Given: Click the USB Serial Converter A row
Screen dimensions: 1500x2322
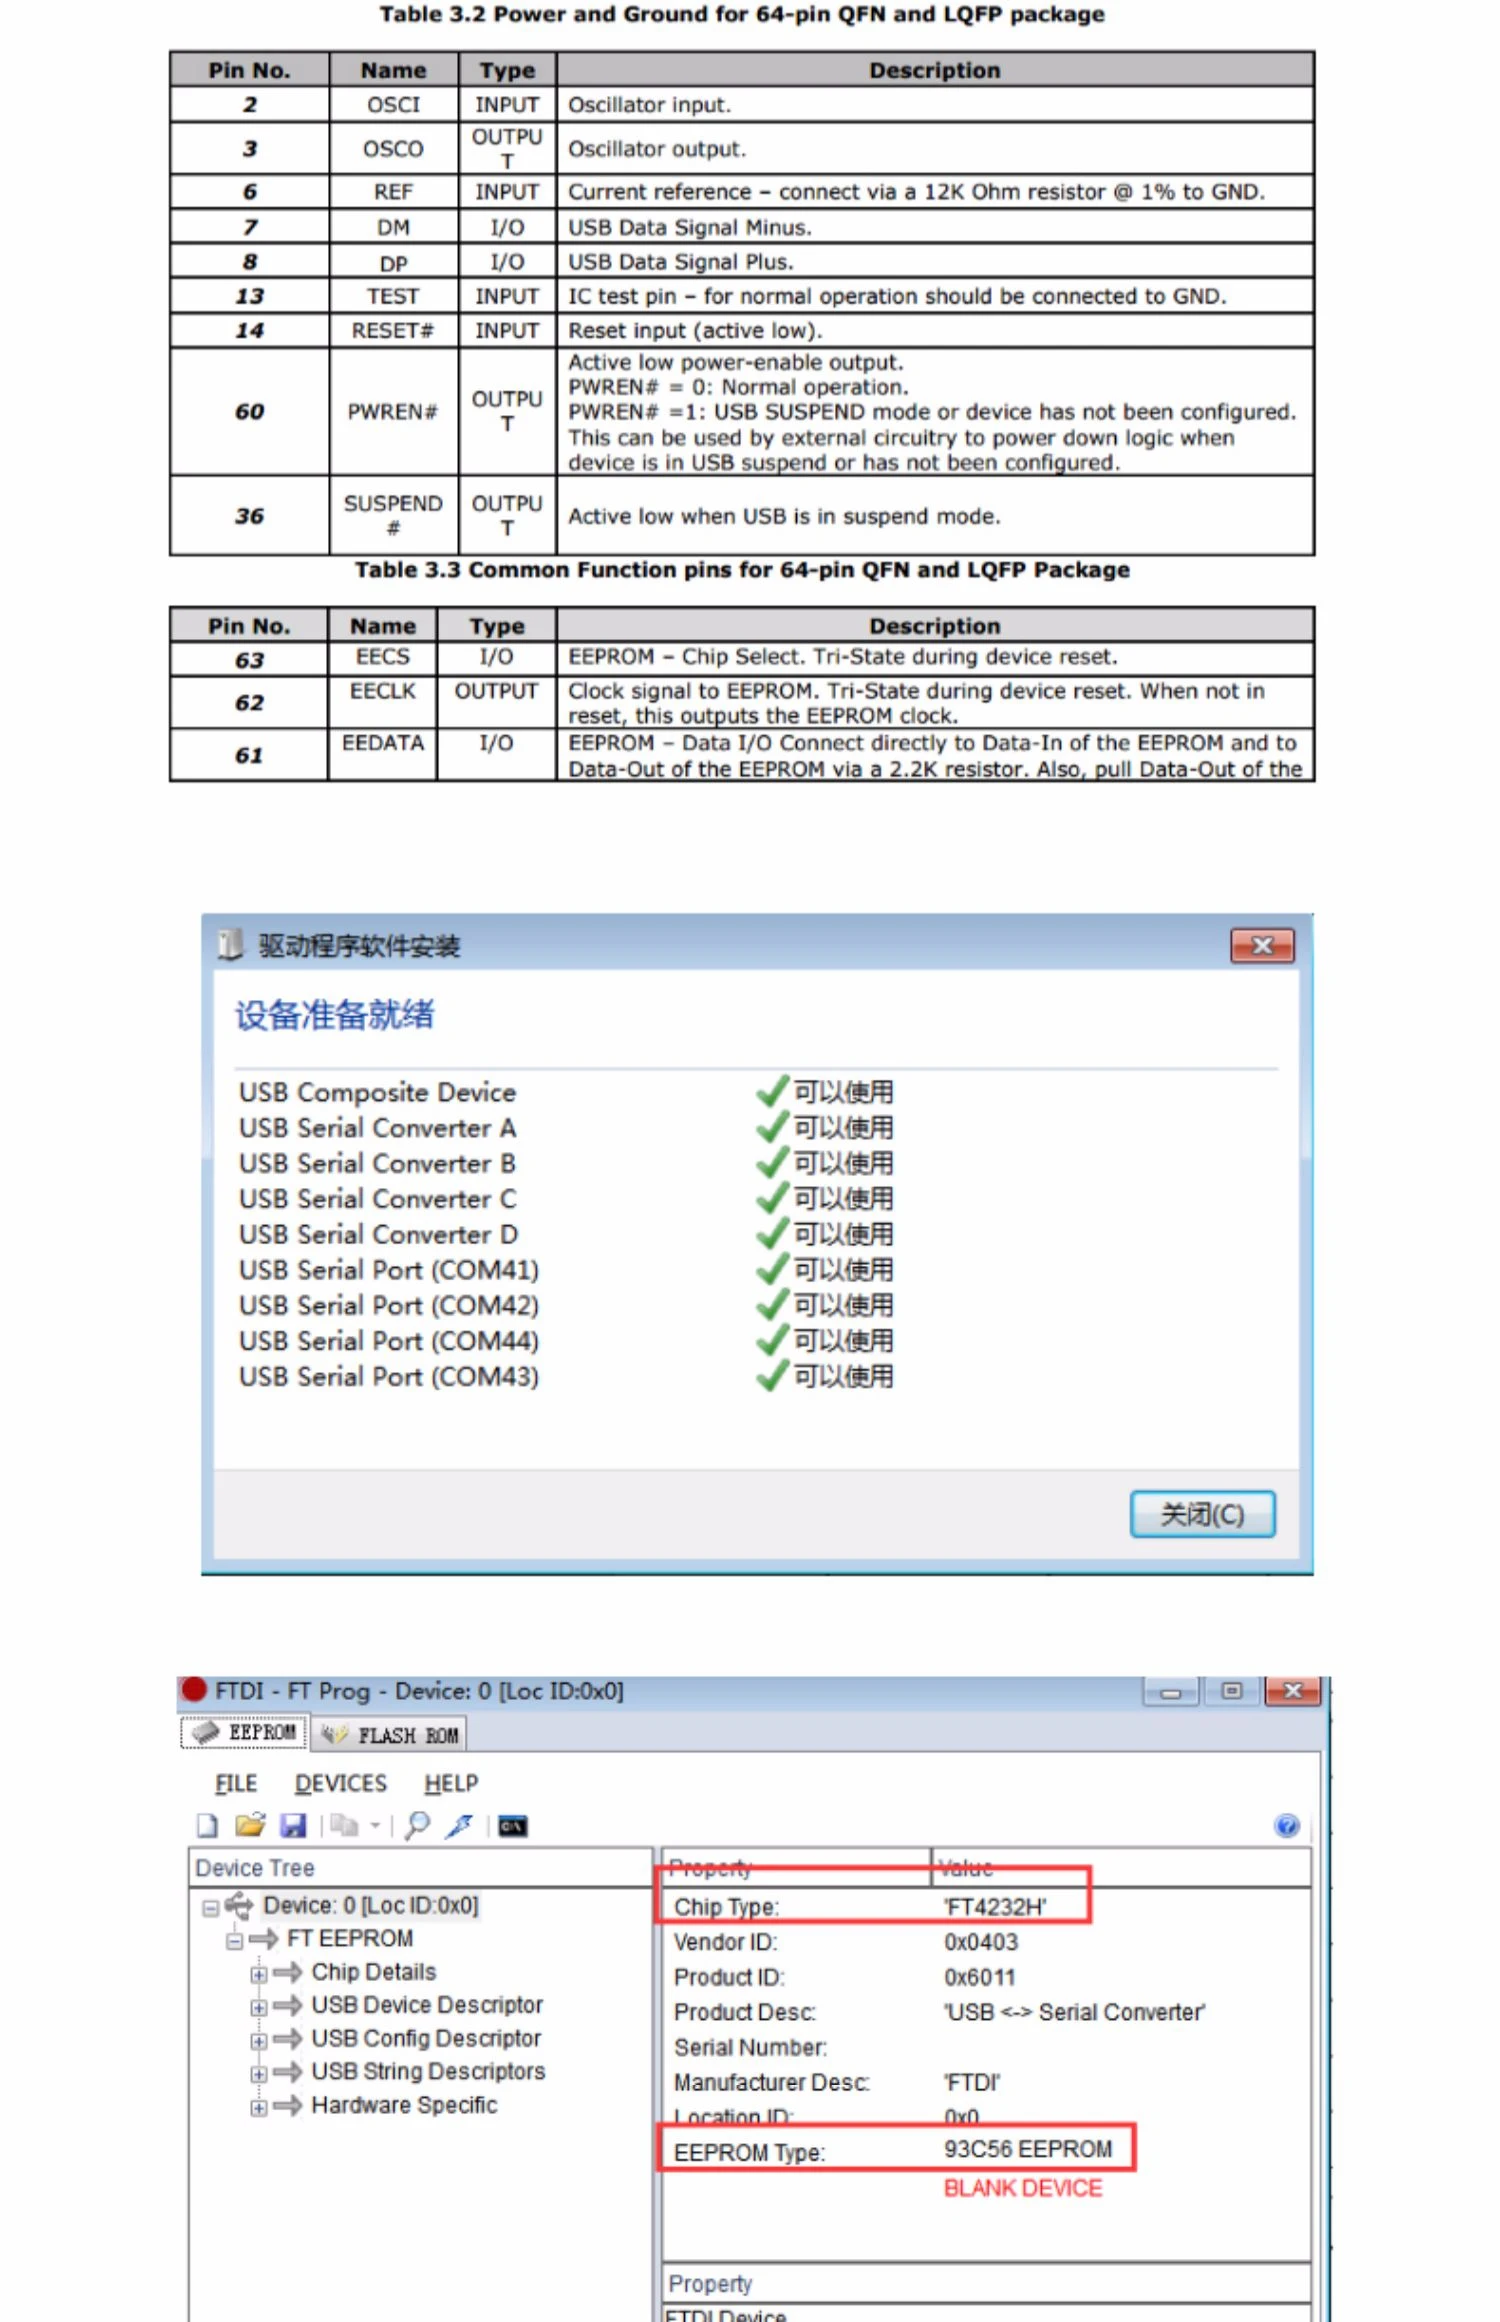Looking at the screenshot, I should (565, 1128).
